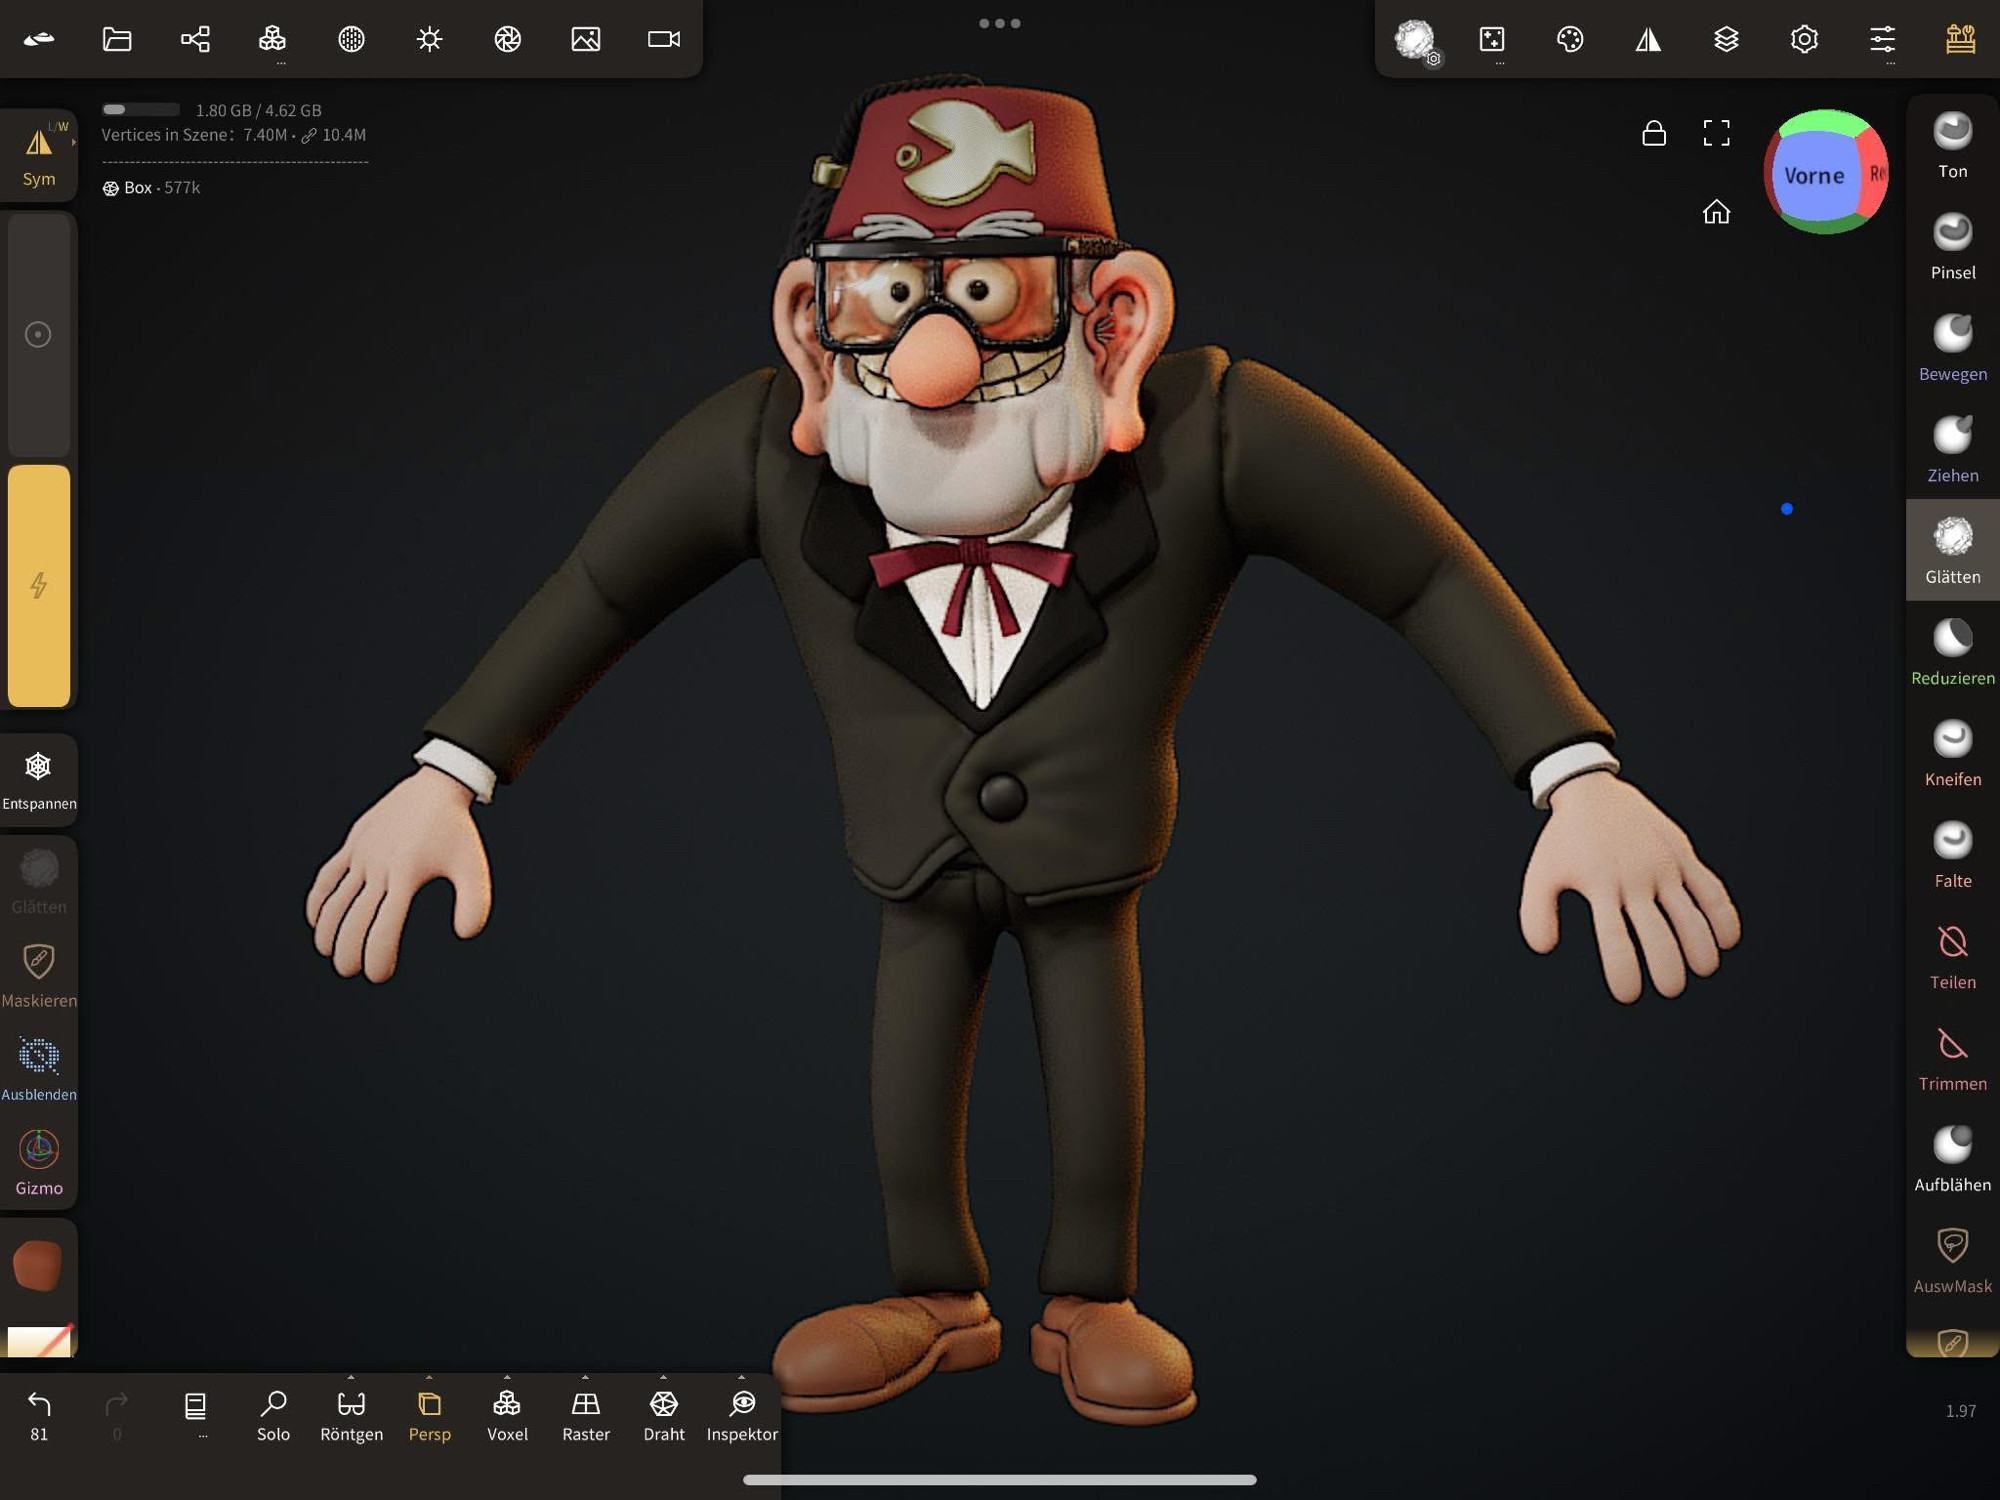
Task: Activate the Ausblenden hide shortcut
Action: pos(39,1069)
